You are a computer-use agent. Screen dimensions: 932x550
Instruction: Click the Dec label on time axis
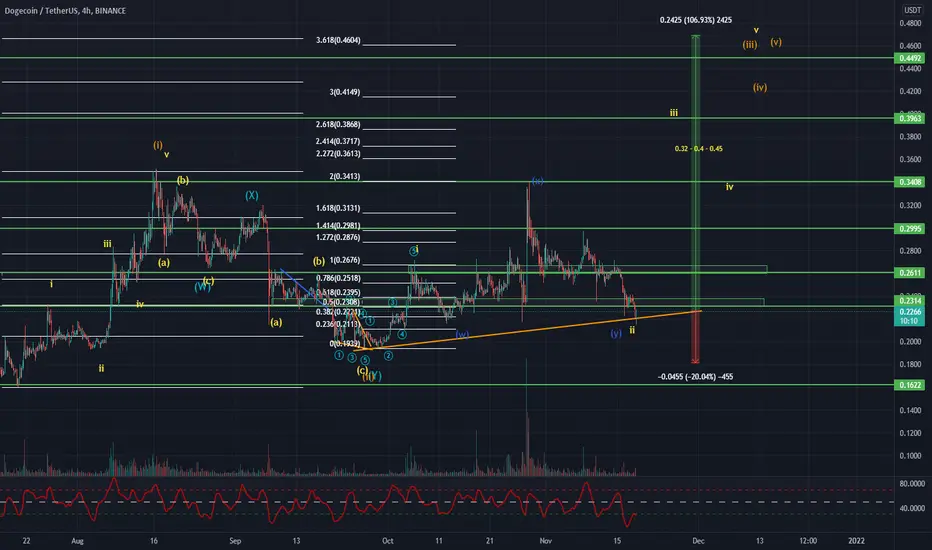[698, 541]
